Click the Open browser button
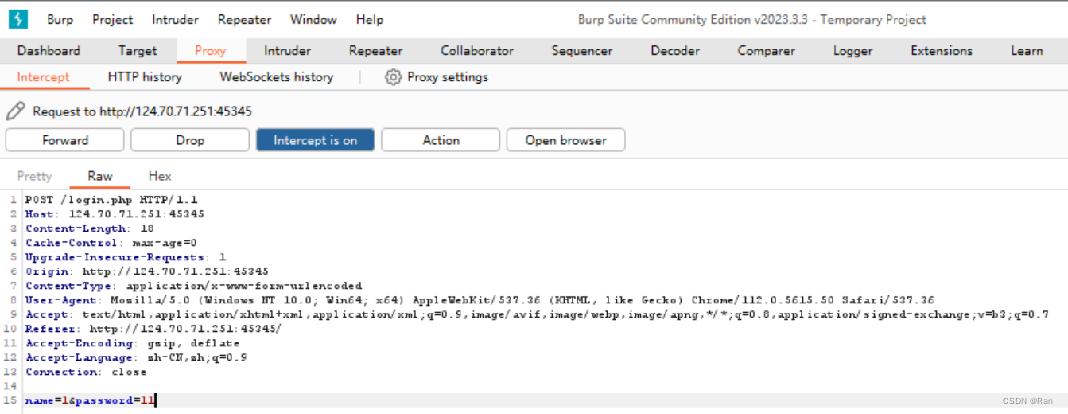This screenshot has width=1068, height=414. coord(565,140)
